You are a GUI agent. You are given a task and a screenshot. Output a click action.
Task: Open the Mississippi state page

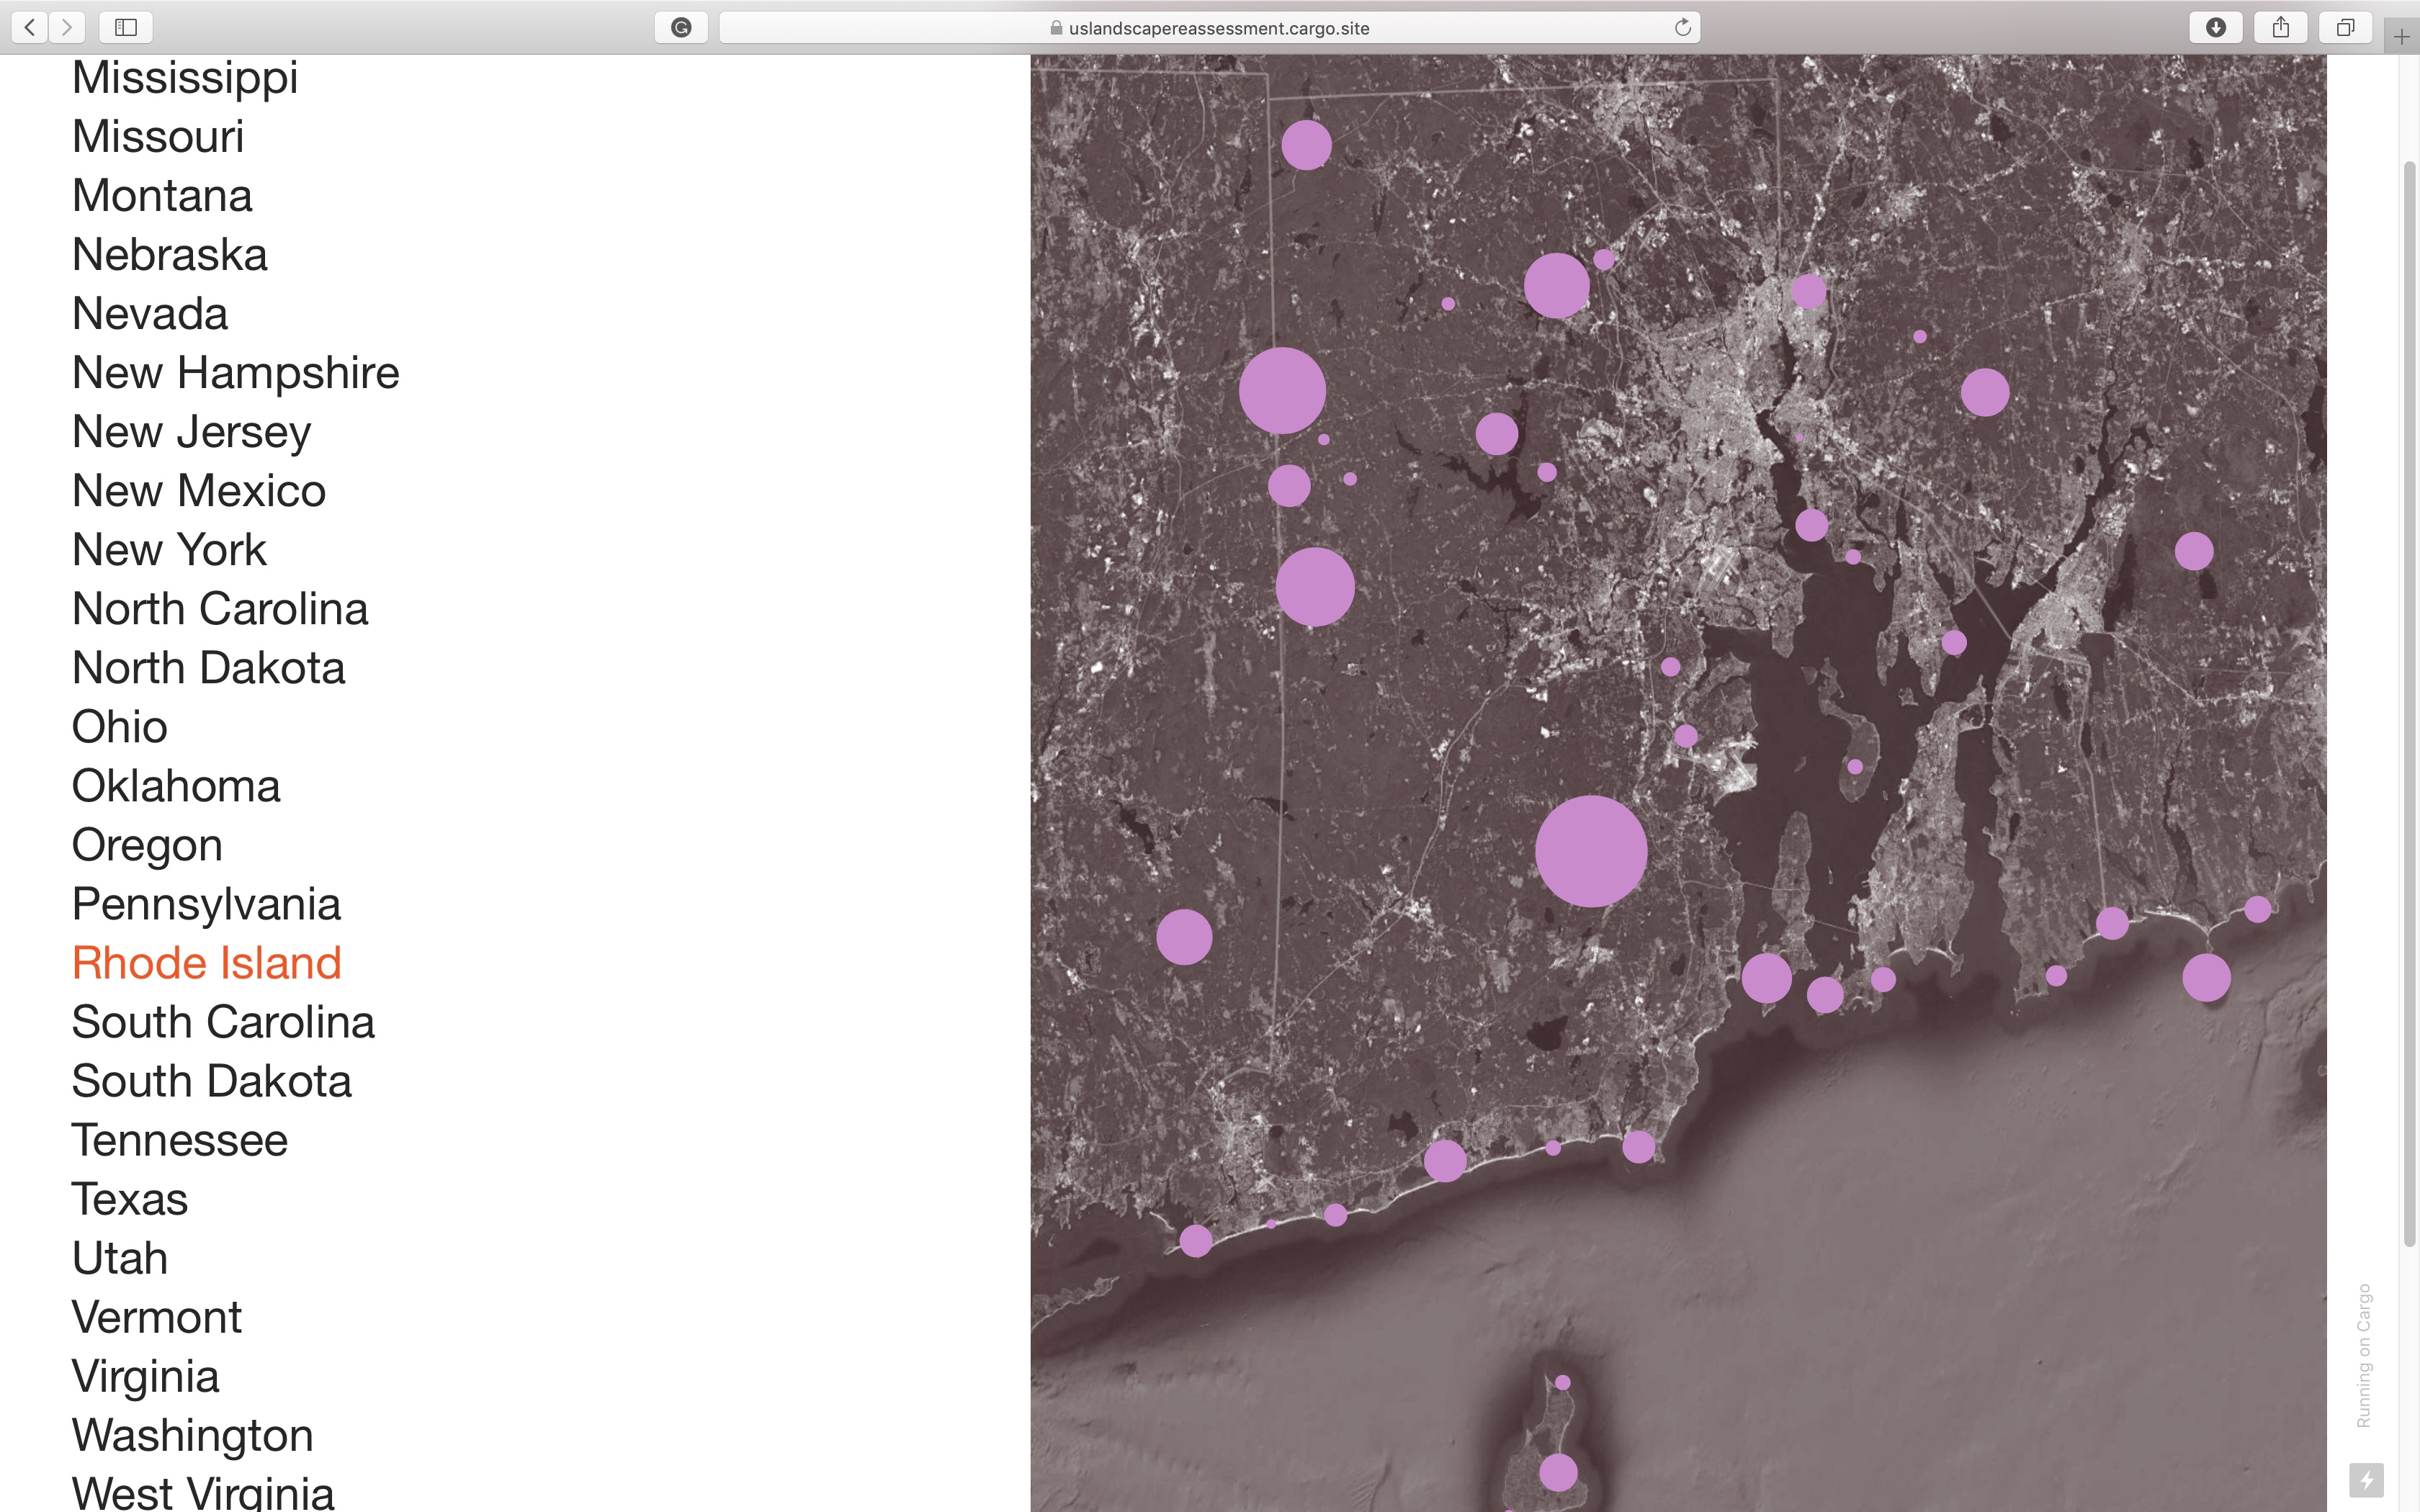click(x=185, y=79)
